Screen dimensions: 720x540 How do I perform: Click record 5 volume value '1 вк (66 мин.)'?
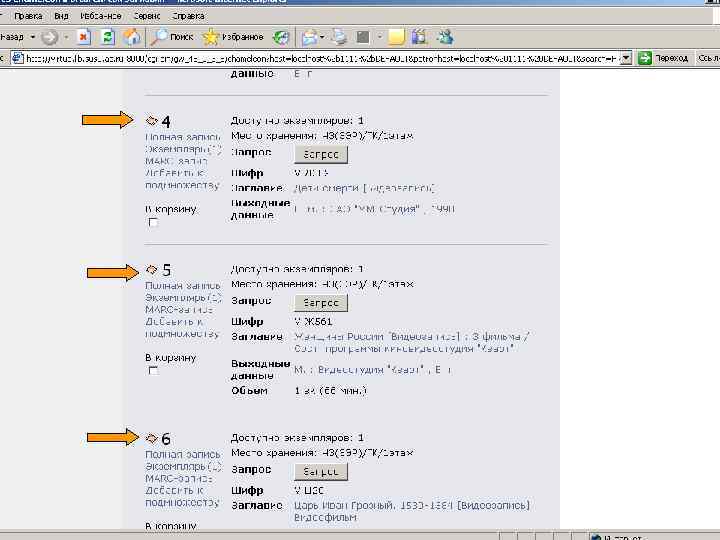pos(331,391)
